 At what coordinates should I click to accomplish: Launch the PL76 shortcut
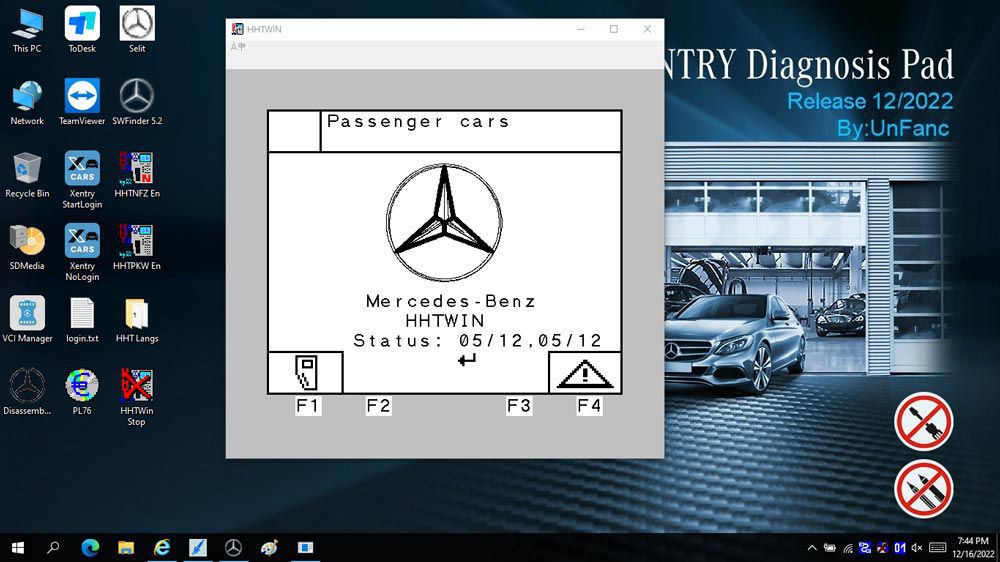pyautogui.click(x=82, y=392)
